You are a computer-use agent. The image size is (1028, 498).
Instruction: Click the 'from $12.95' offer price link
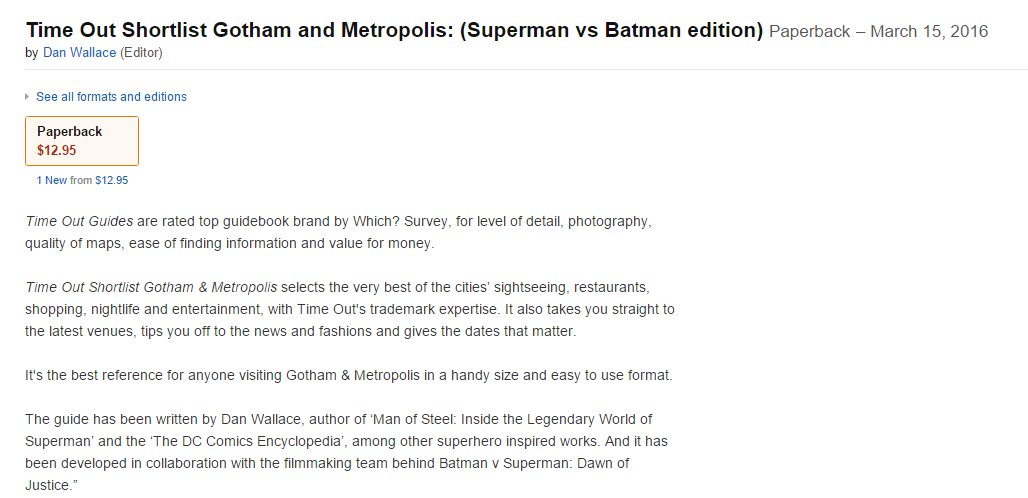tap(99, 180)
